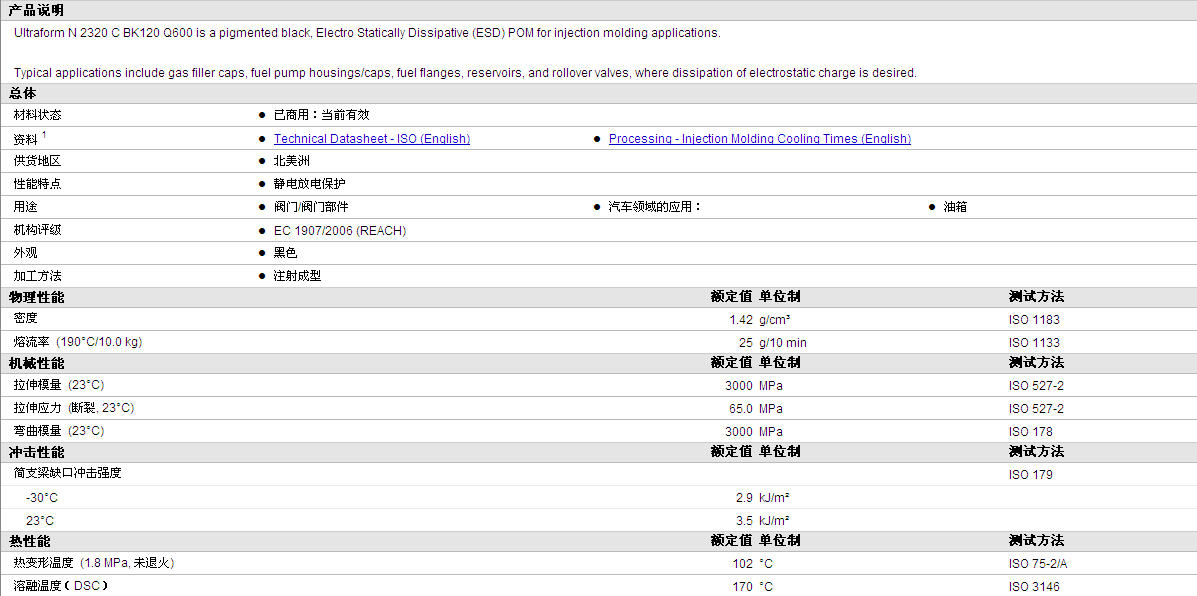The width and height of the screenshot is (1197, 596).
Task: Click the 3.5 impact strength value
Action: coord(744,520)
